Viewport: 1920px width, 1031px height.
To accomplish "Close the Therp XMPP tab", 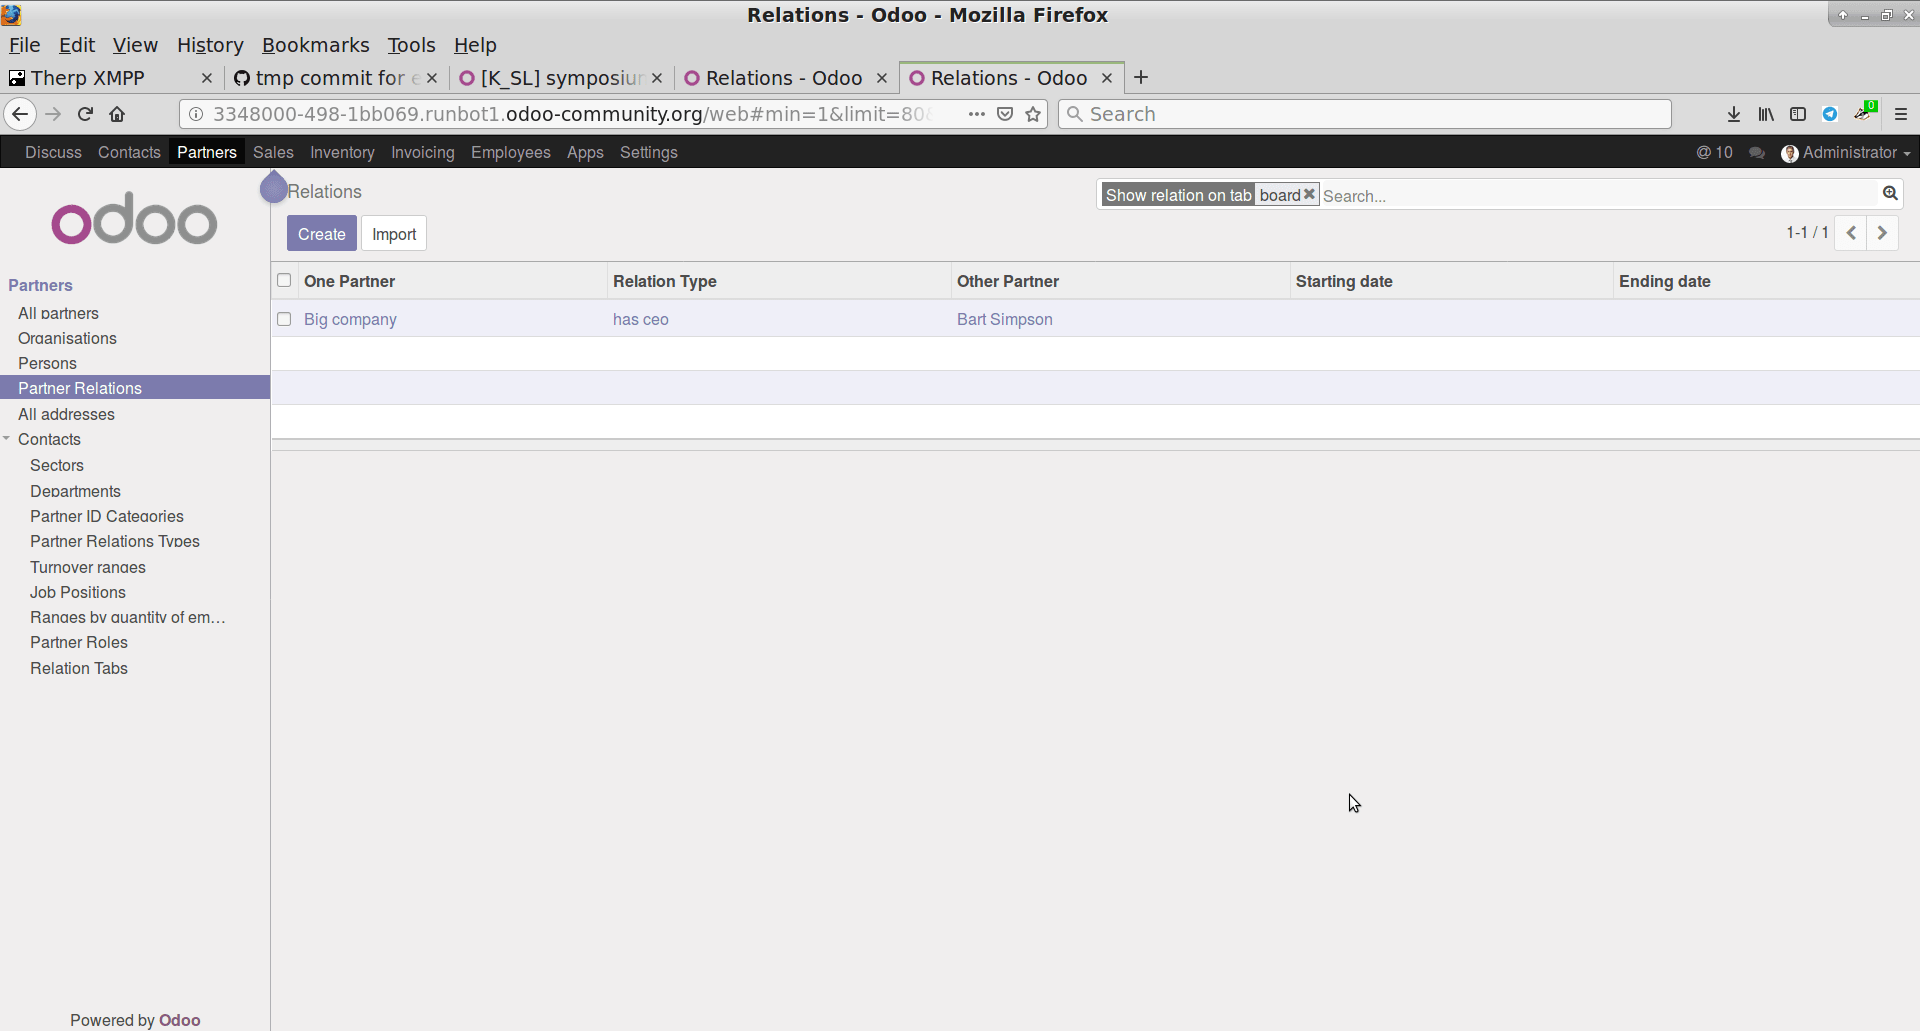I will coord(207,78).
